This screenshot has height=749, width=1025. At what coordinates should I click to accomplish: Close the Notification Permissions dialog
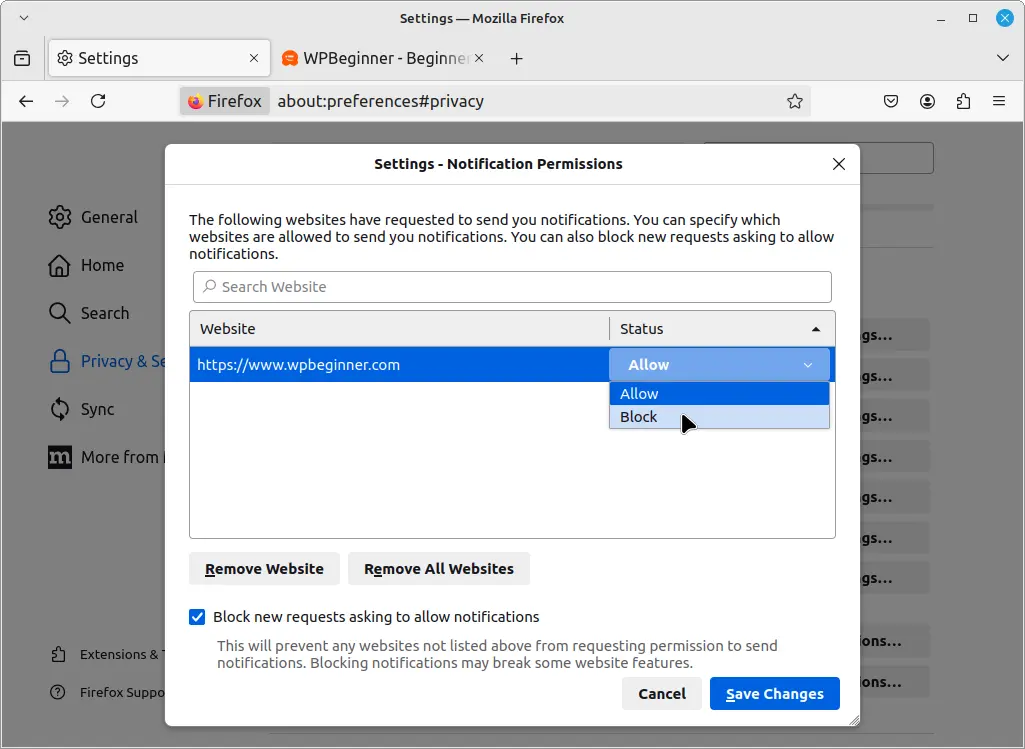click(839, 164)
